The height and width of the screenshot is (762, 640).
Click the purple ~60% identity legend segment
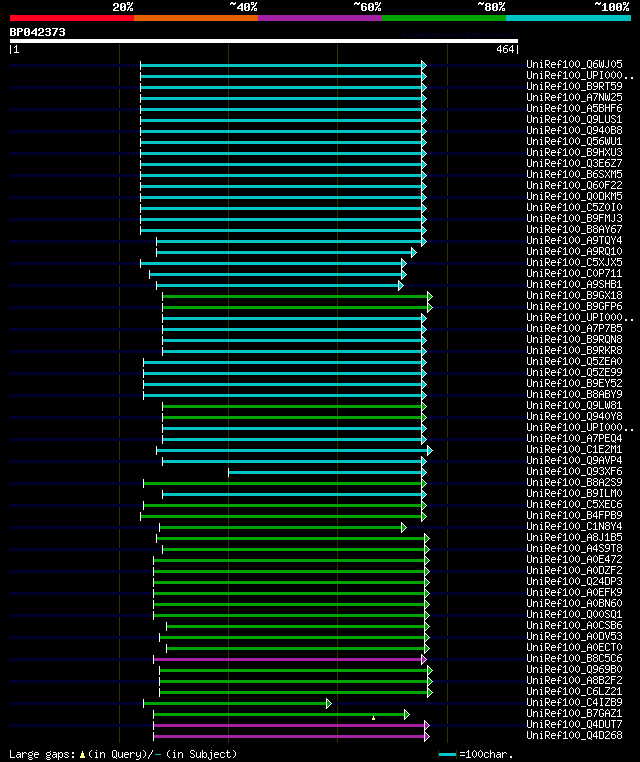click(x=320, y=18)
